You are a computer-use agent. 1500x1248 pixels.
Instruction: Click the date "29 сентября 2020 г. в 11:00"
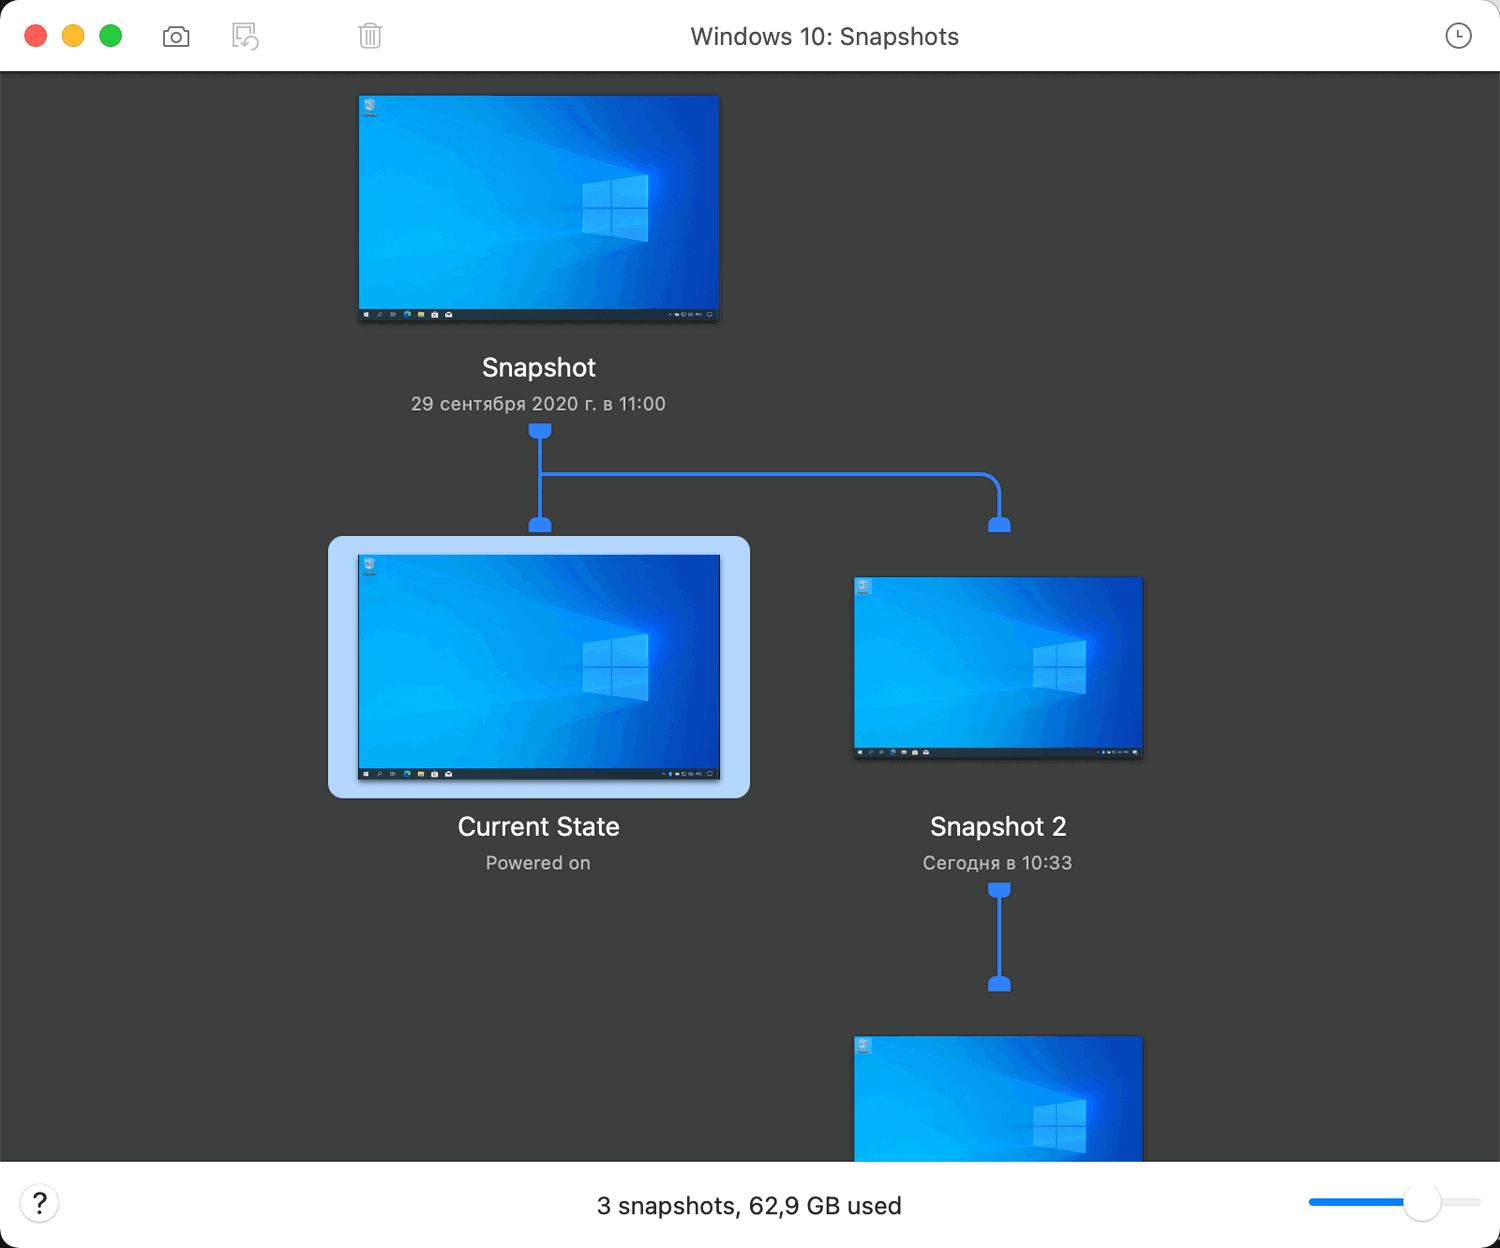tap(538, 404)
